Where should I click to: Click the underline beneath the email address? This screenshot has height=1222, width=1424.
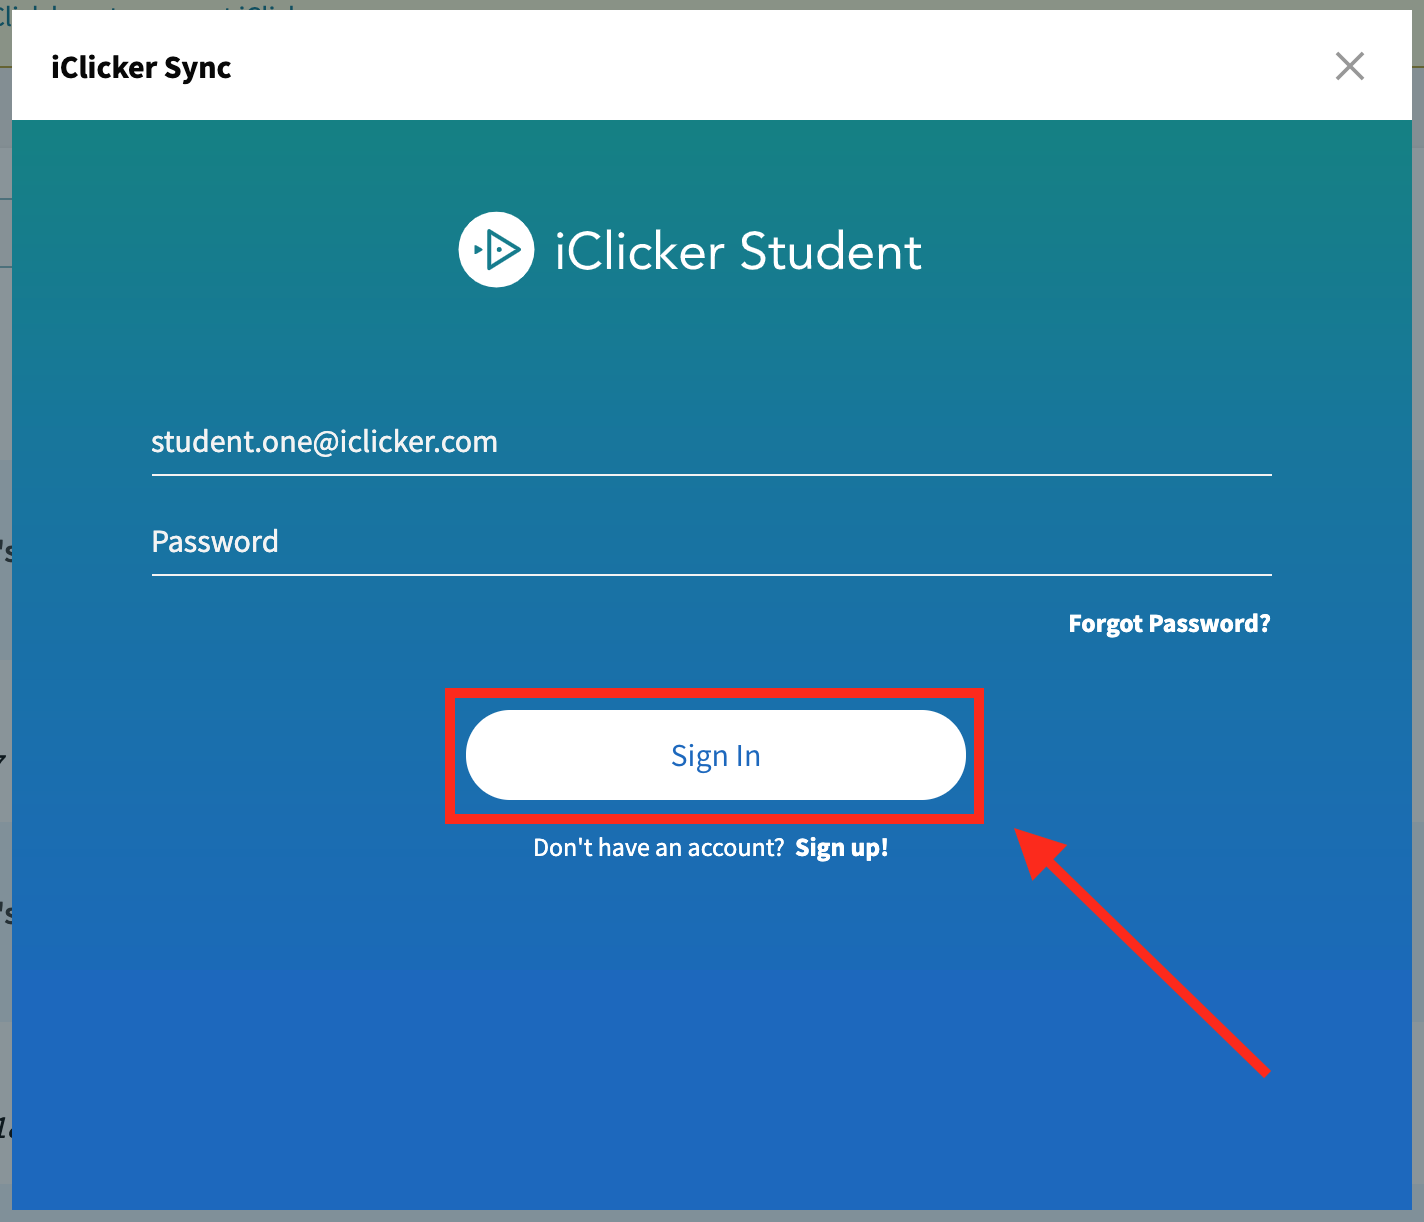click(x=710, y=475)
